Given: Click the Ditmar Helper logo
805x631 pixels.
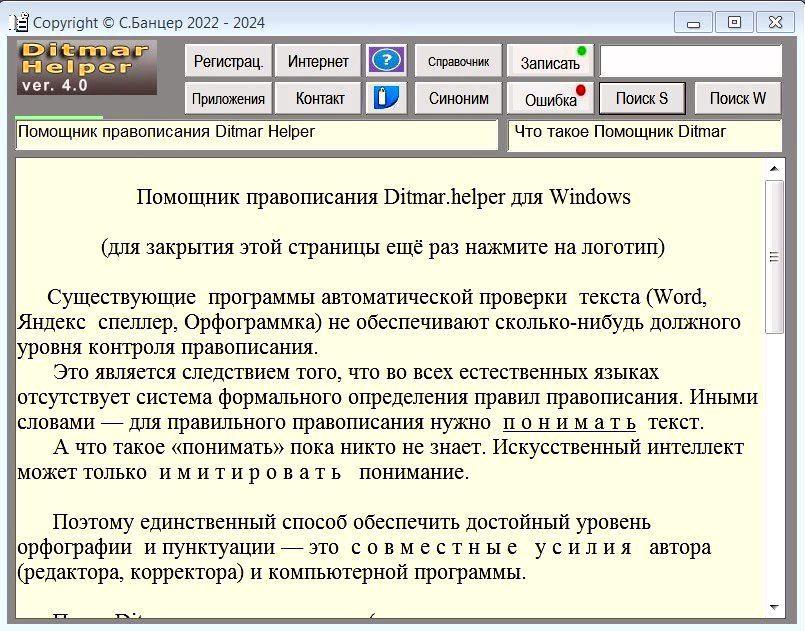Looking at the screenshot, I should [x=86, y=68].
